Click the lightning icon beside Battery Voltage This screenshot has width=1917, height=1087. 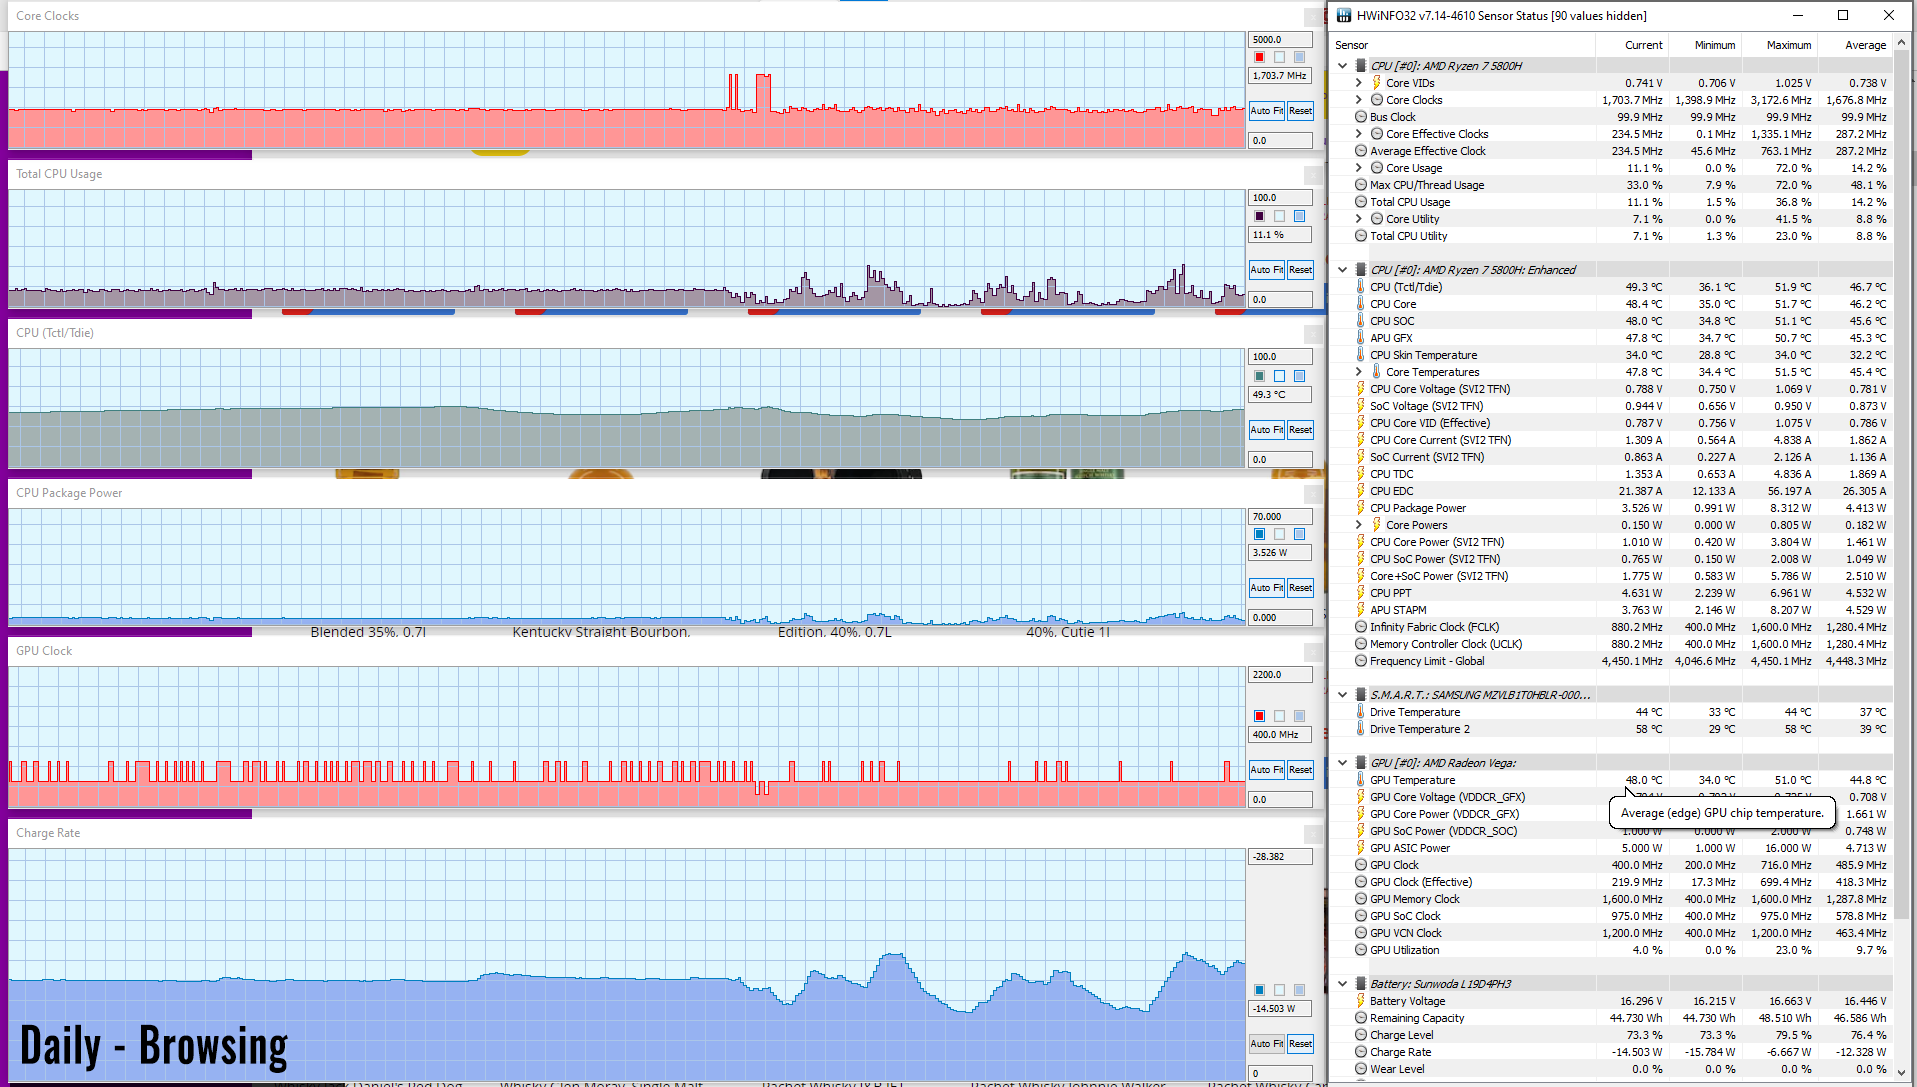pyautogui.click(x=1361, y=1001)
